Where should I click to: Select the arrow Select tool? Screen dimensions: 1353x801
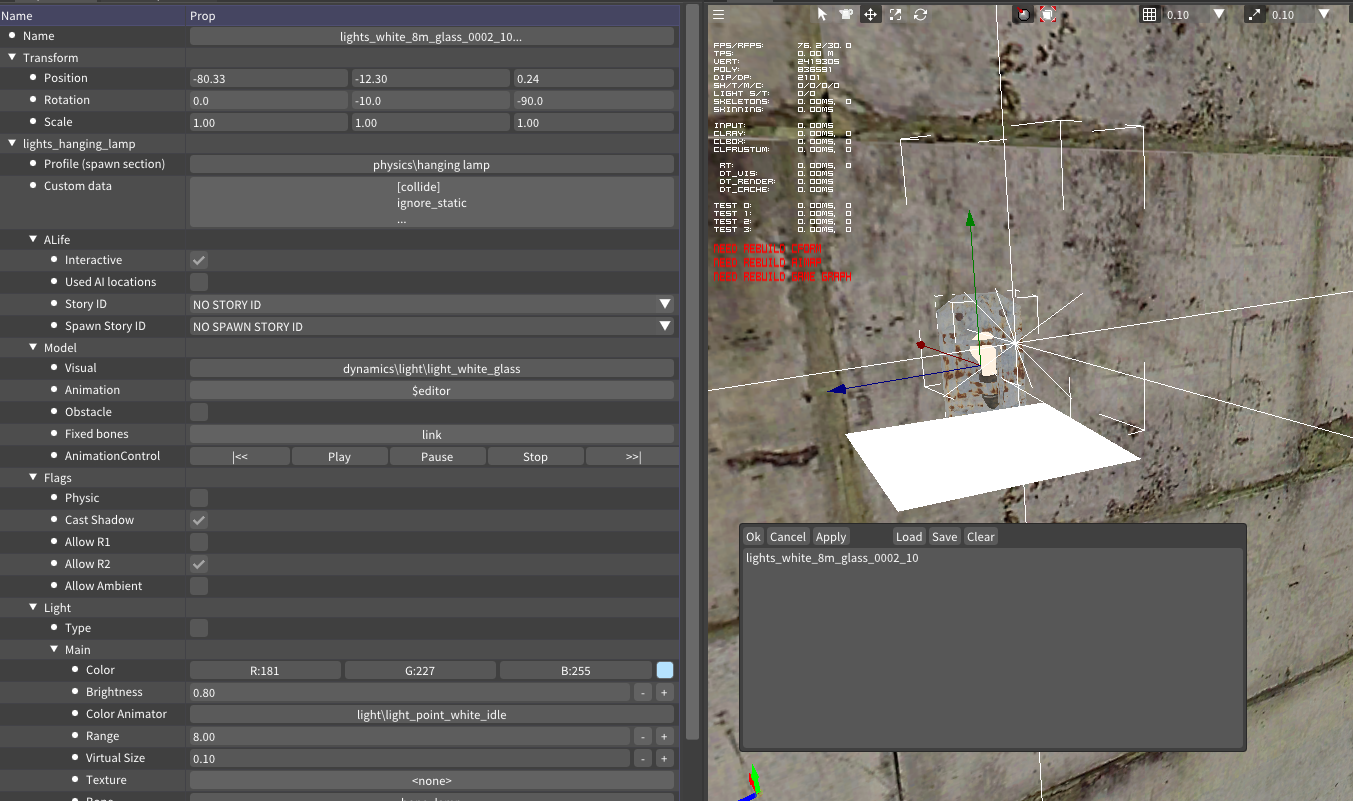point(822,14)
